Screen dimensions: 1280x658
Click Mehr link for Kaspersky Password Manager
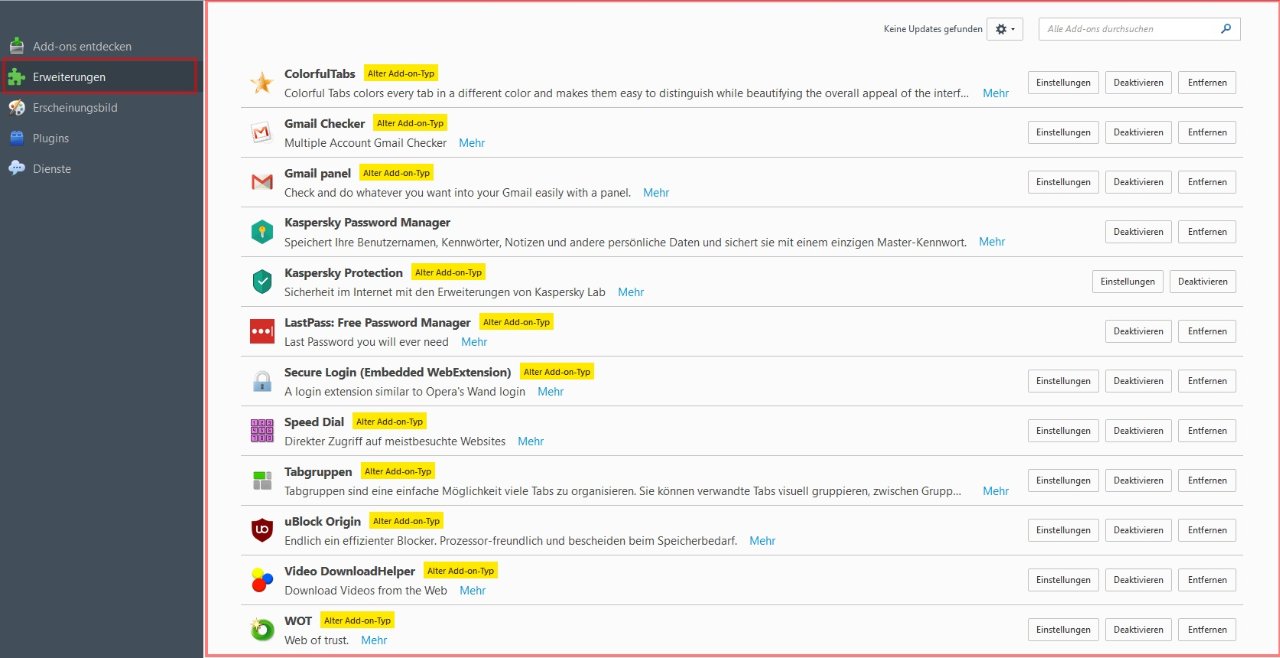[x=992, y=242]
